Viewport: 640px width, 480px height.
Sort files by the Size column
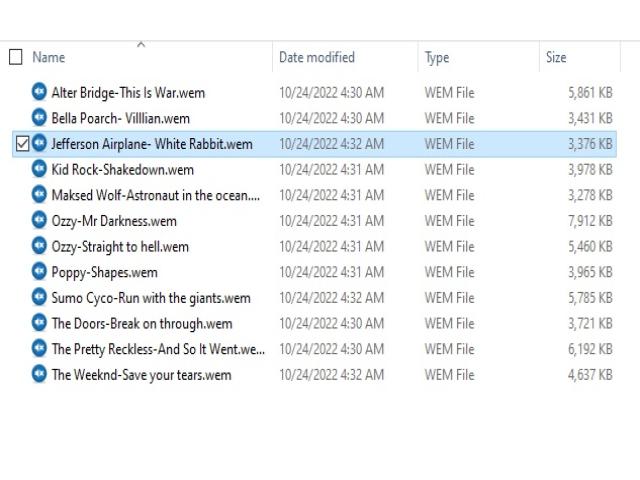[556, 57]
